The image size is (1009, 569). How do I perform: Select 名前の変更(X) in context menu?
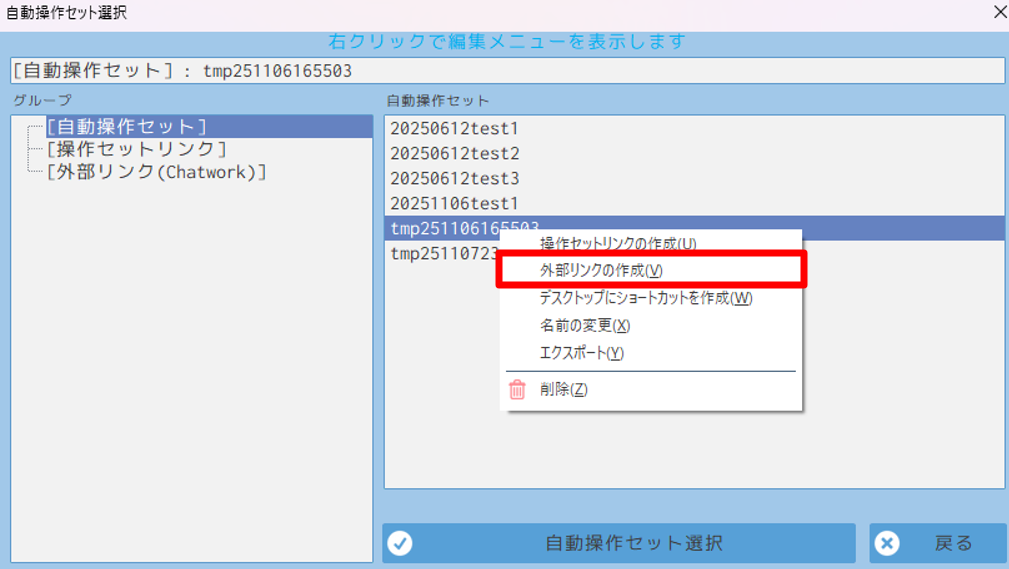point(585,326)
